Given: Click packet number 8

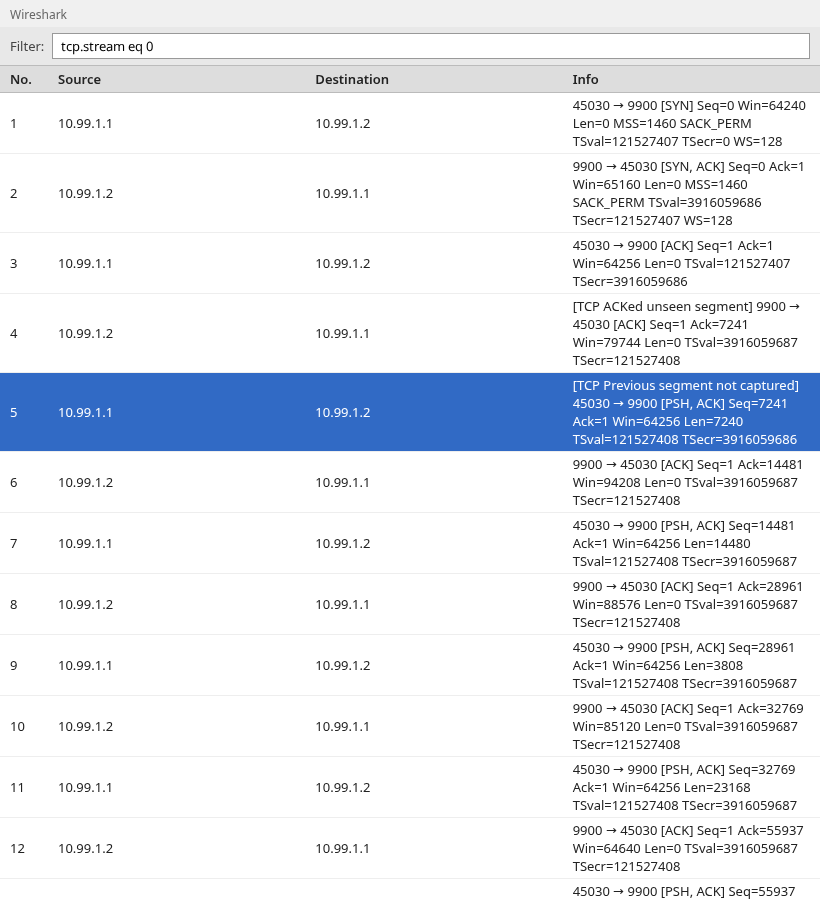Looking at the screenshot, I should (13, 604).
